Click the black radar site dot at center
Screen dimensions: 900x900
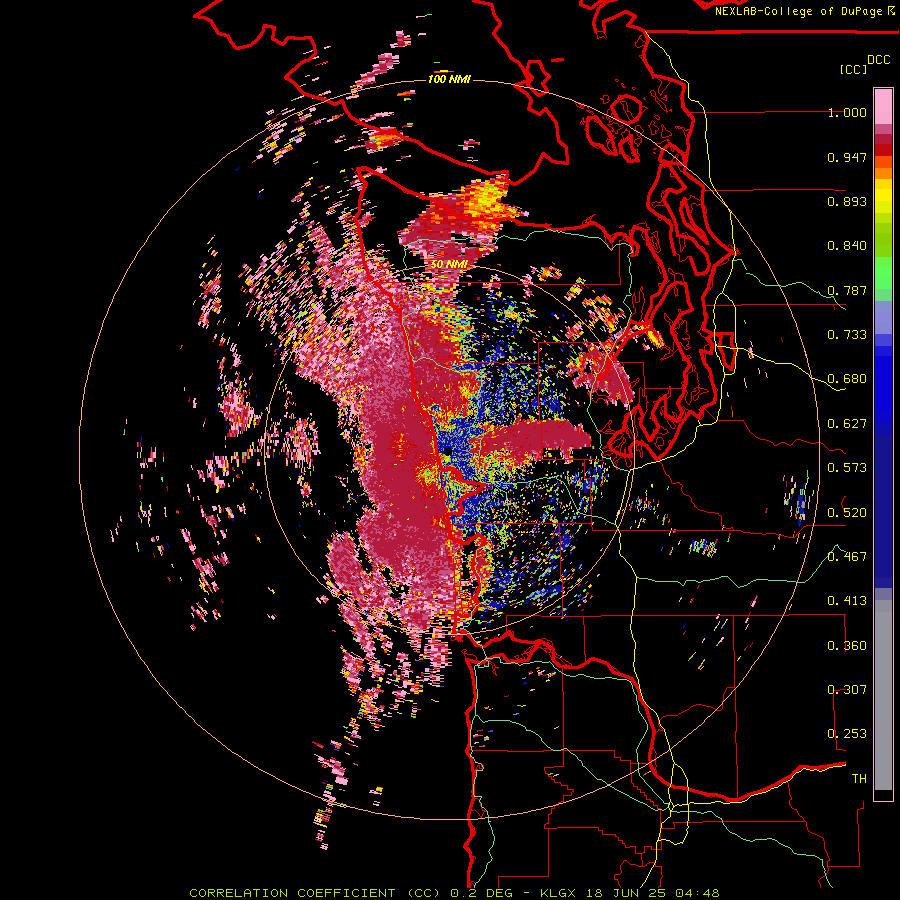(447, 453)
